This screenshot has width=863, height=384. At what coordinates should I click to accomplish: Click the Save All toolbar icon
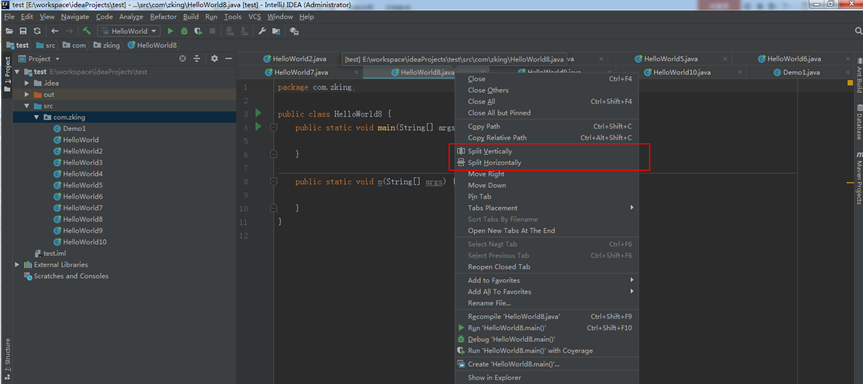click(x=23, y=31)
